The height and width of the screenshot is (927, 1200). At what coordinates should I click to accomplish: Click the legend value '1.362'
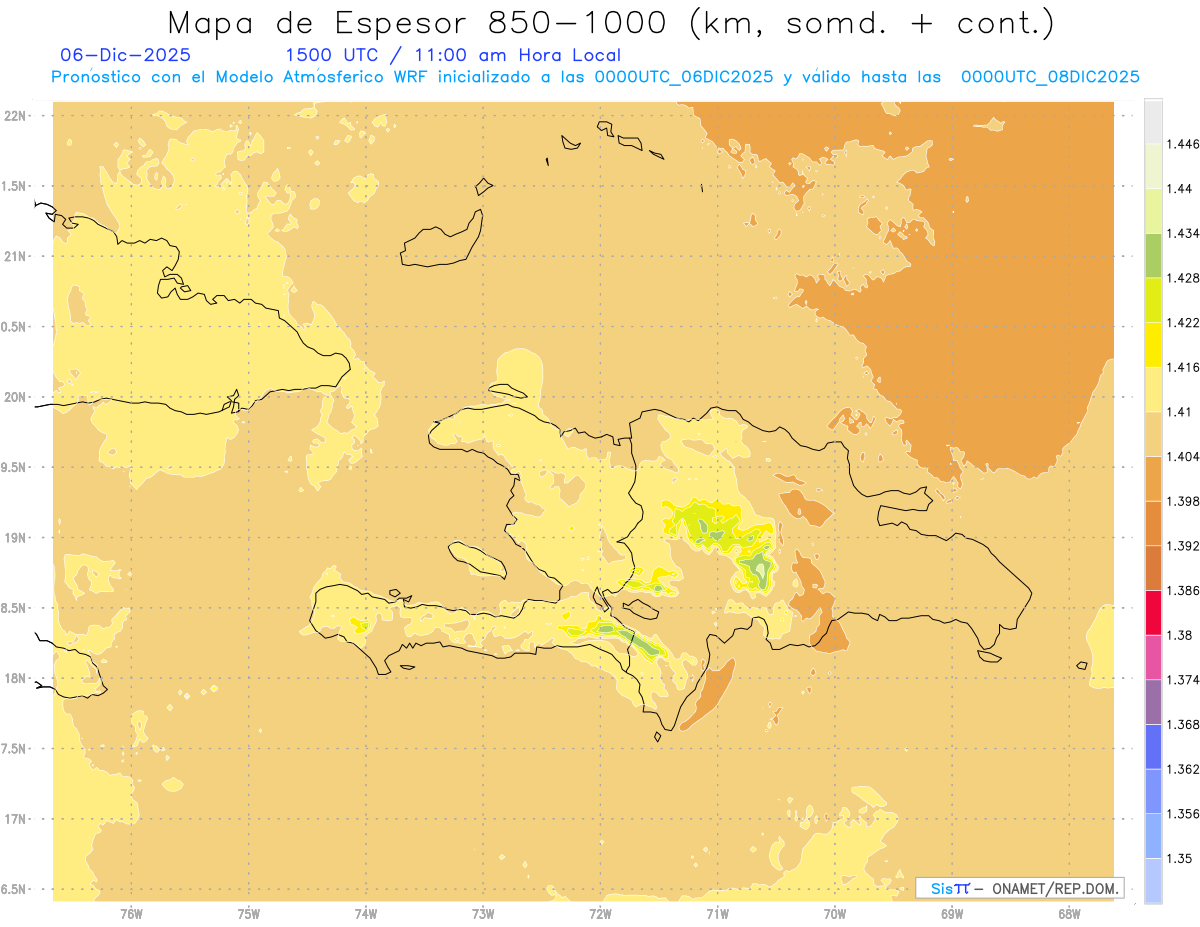point(1185,769)
